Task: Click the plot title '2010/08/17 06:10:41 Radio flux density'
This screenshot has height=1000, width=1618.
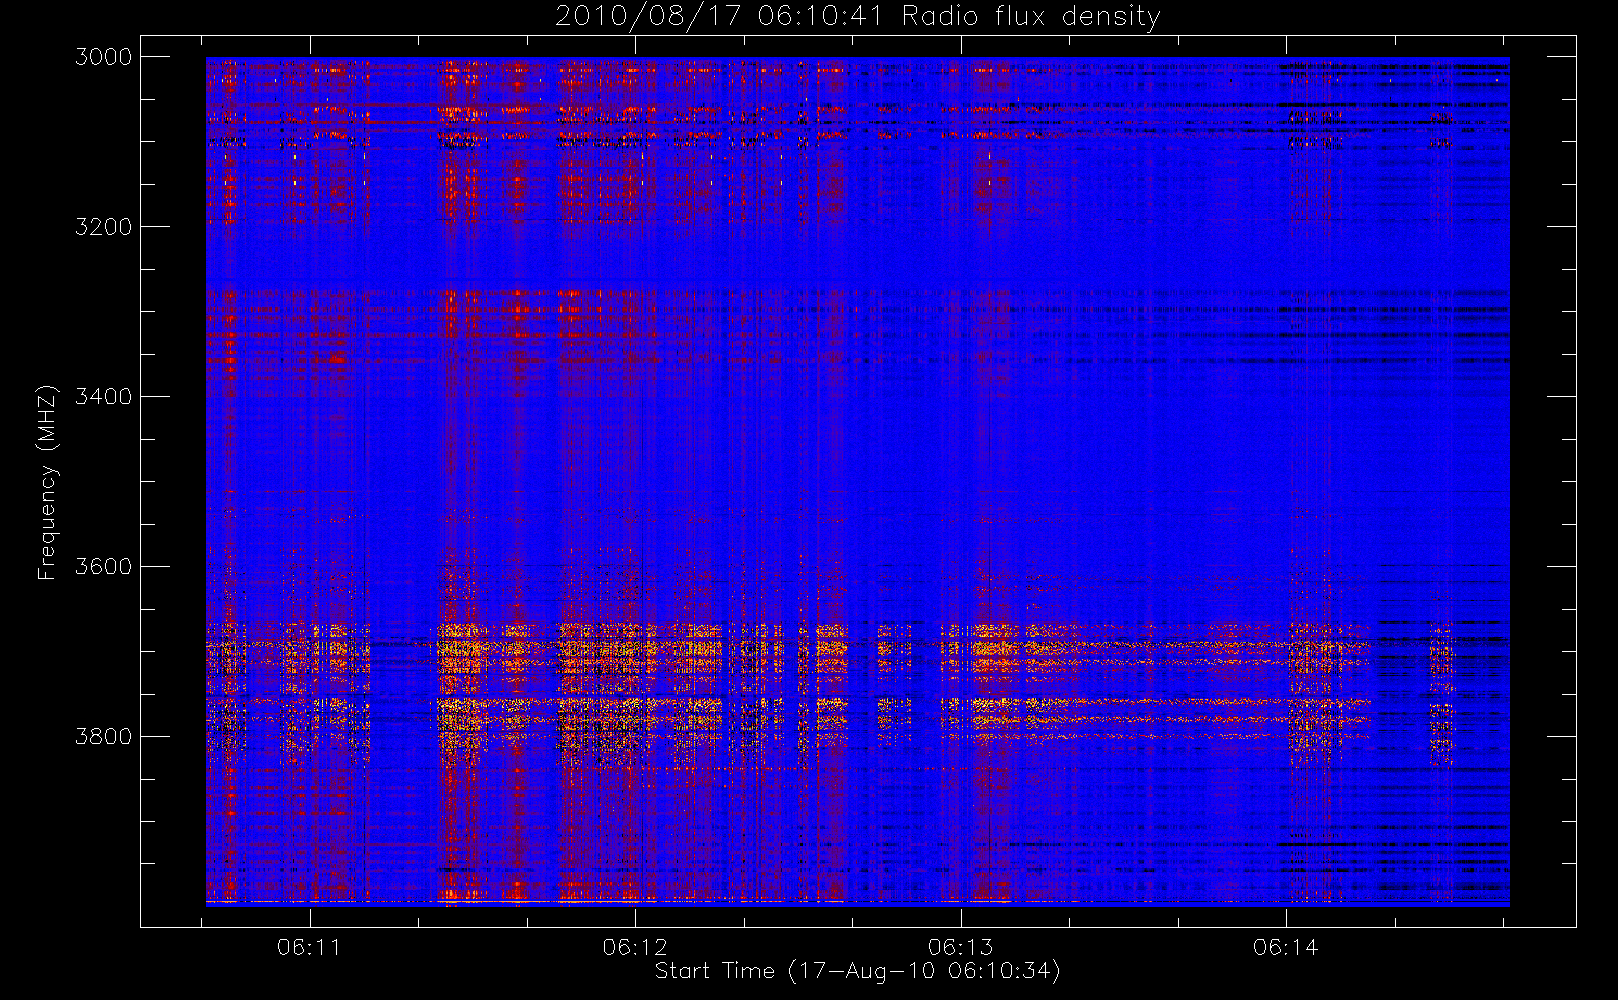Action: point(858,16)
